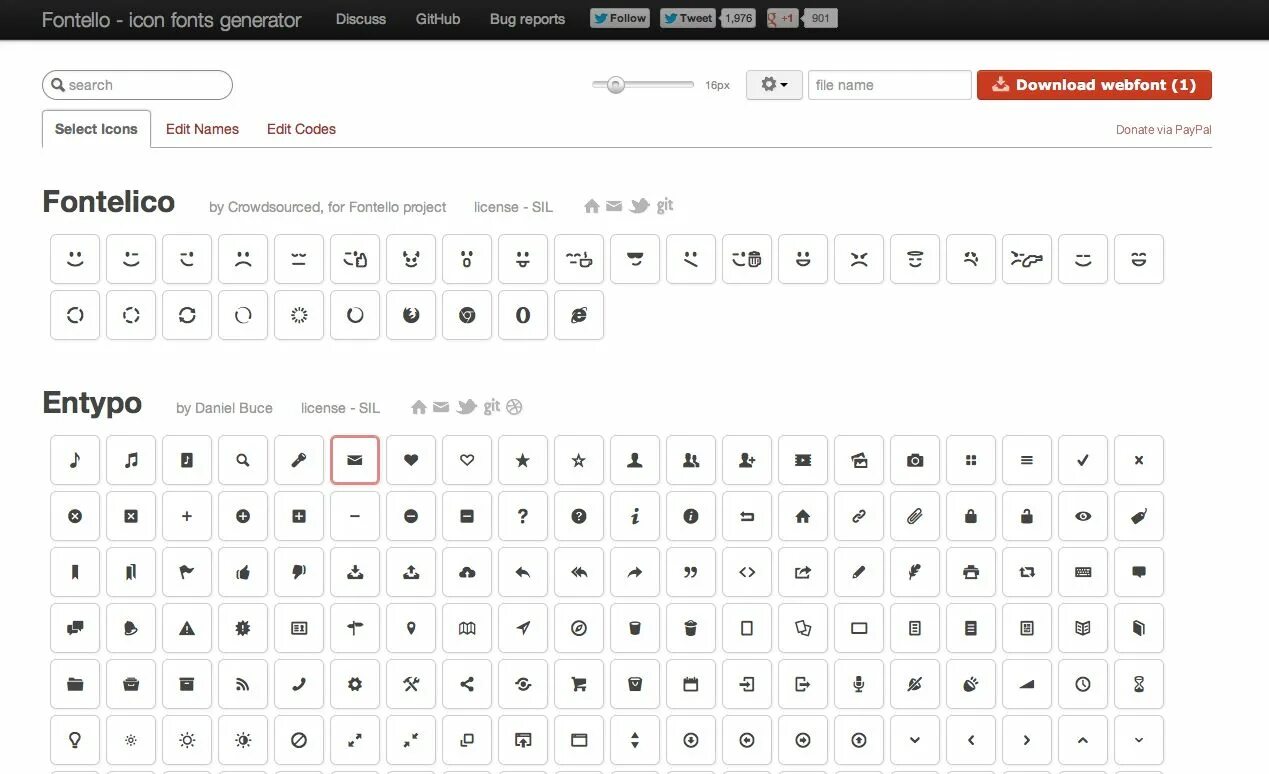Select the share nodes icon
Image resolution: width=1269 pixels, height=774 pixels.
pos(467,684)
